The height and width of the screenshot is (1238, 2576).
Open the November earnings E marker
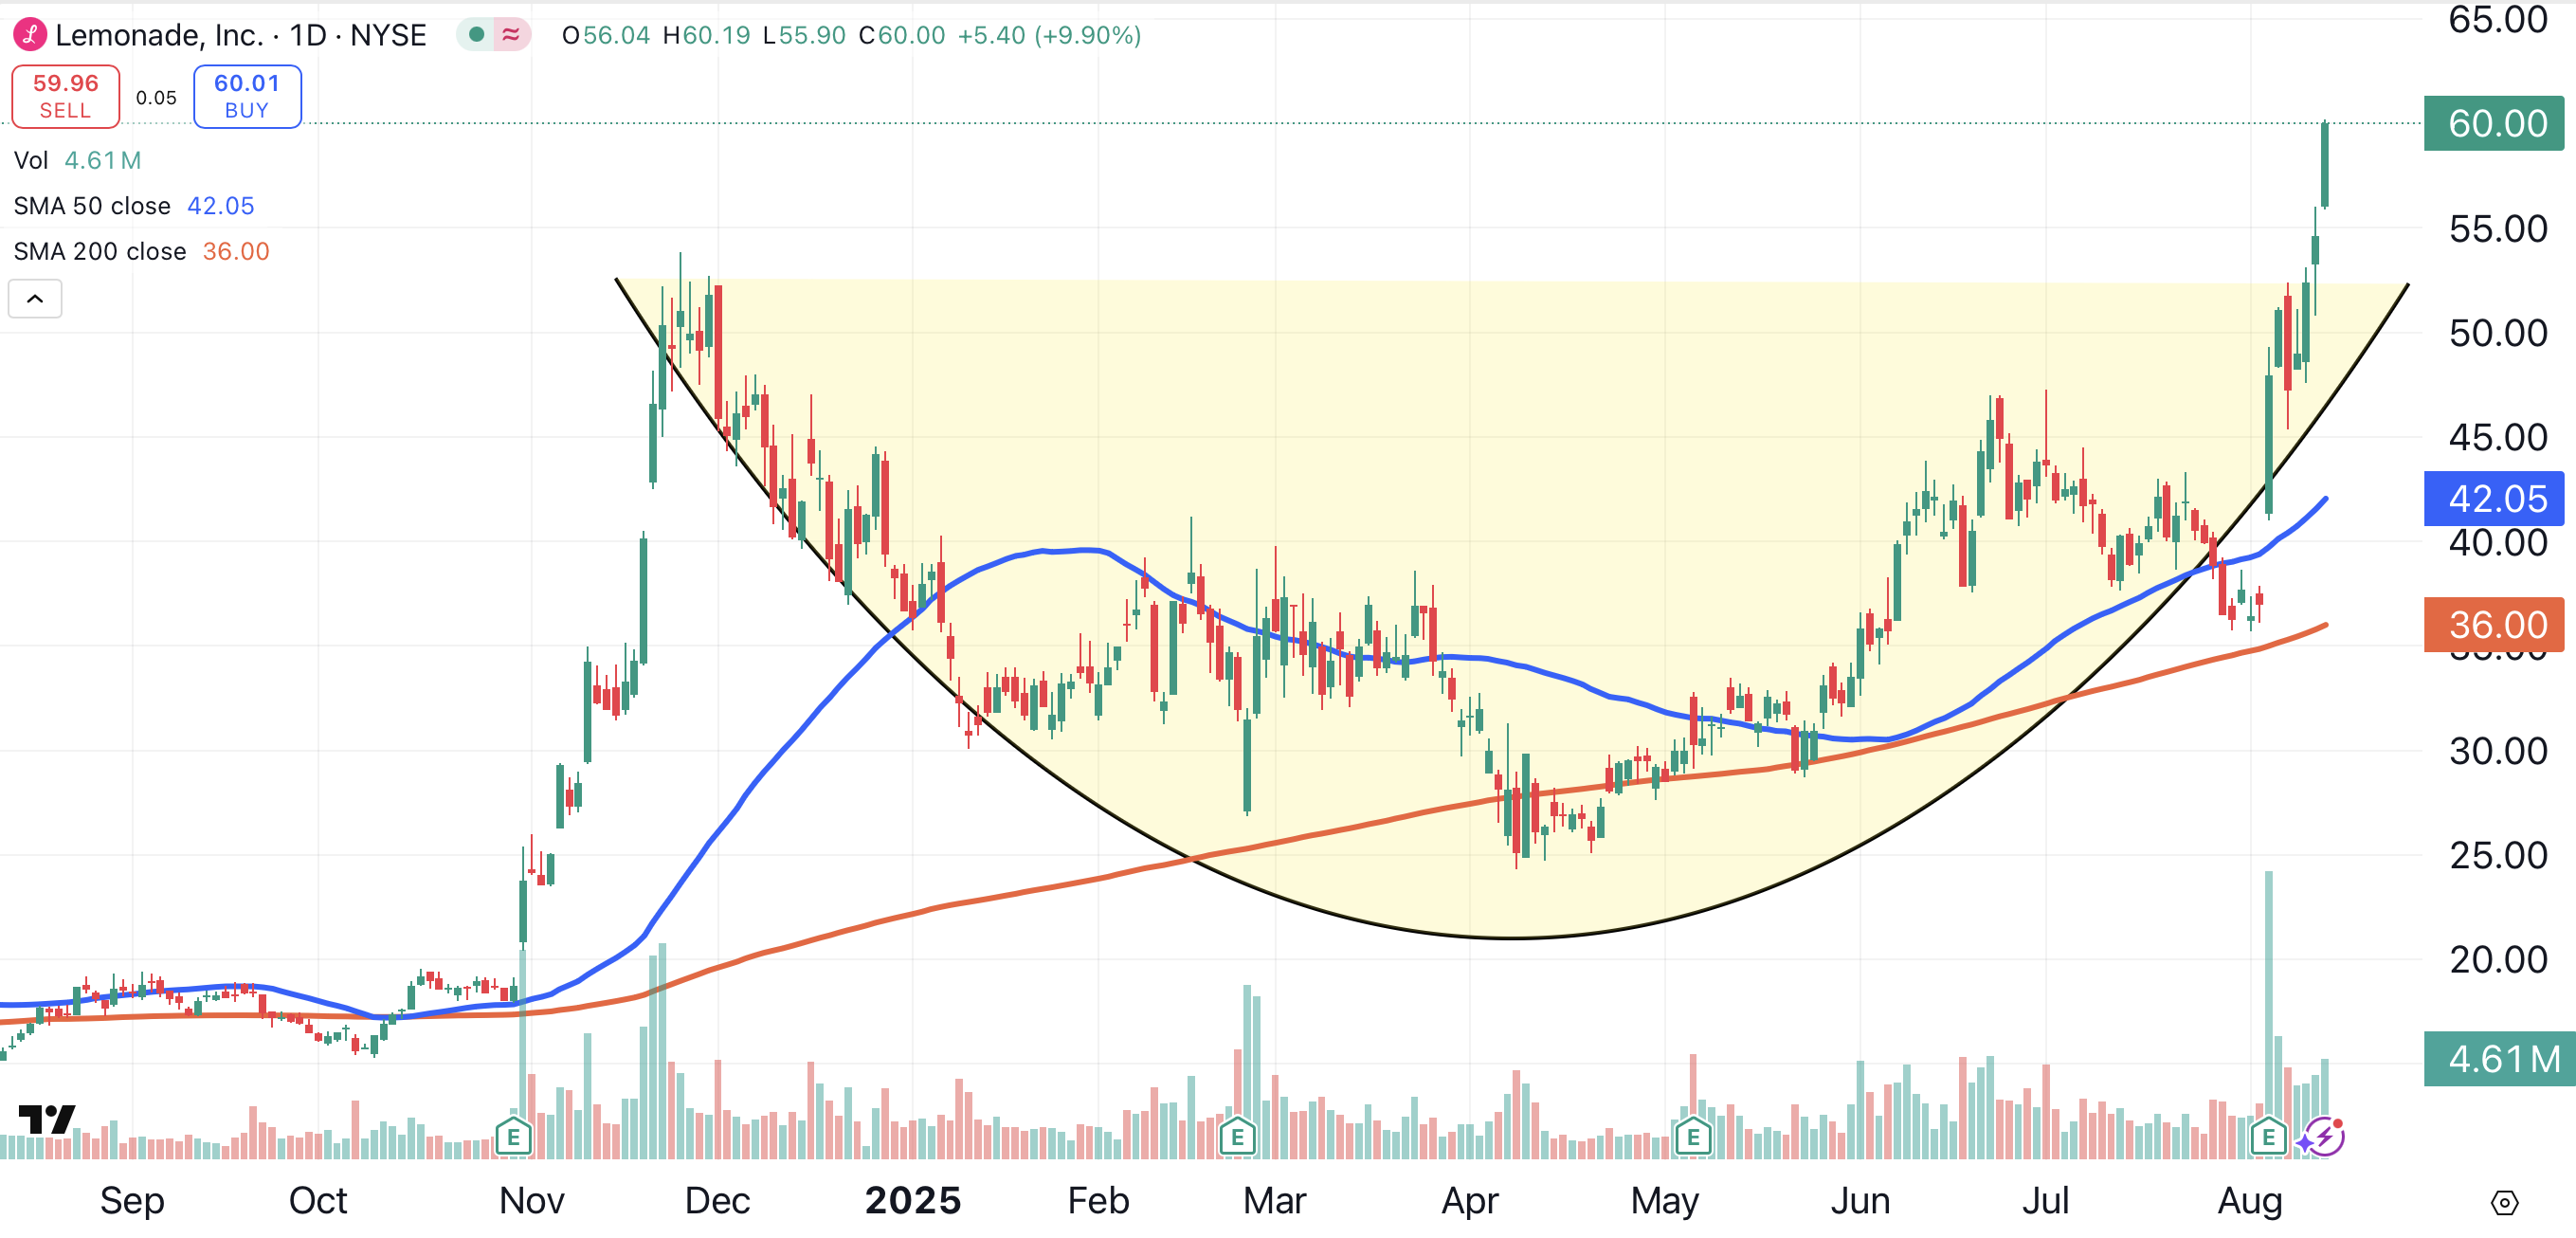click(513, 1137)
